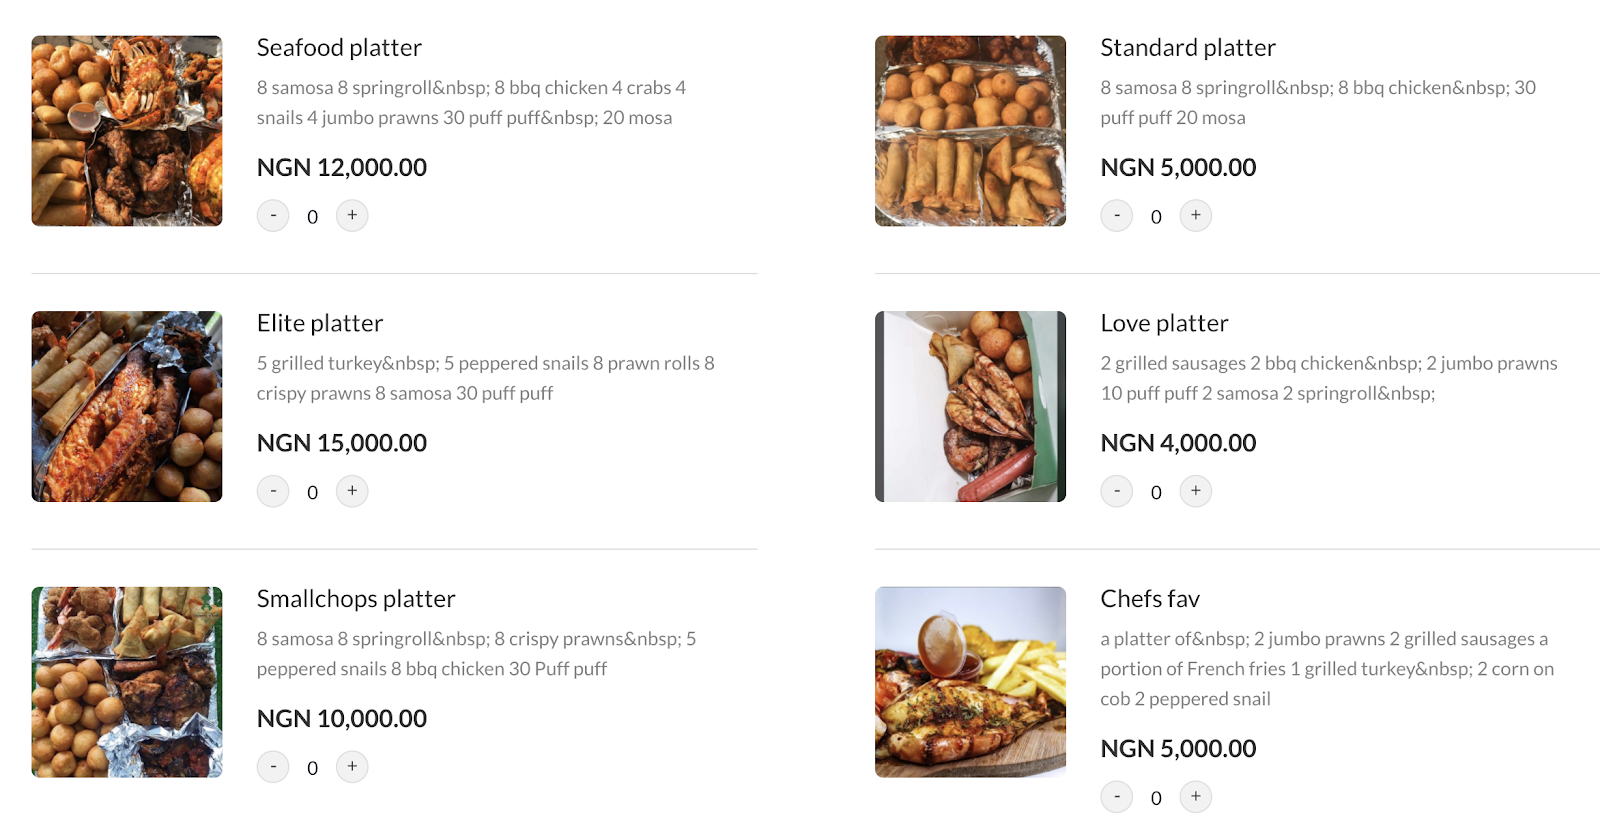
Task: View the Chefs fav food photo
Action: 970,682
